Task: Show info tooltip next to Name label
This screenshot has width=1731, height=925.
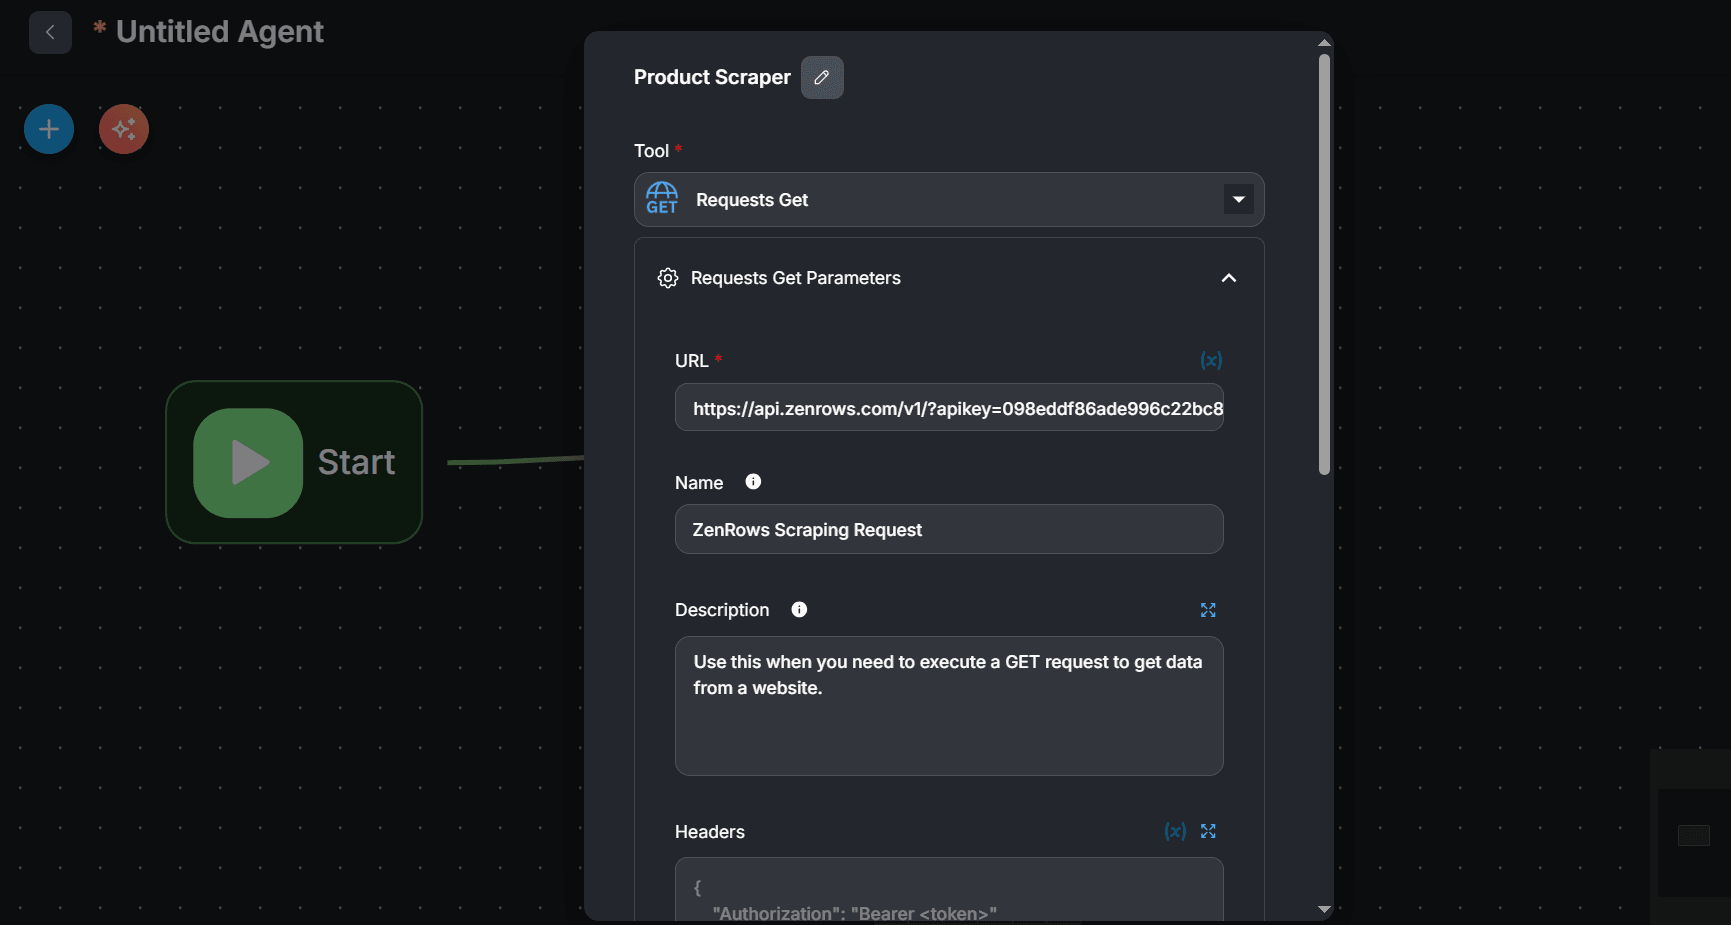Action: (753, 482)
